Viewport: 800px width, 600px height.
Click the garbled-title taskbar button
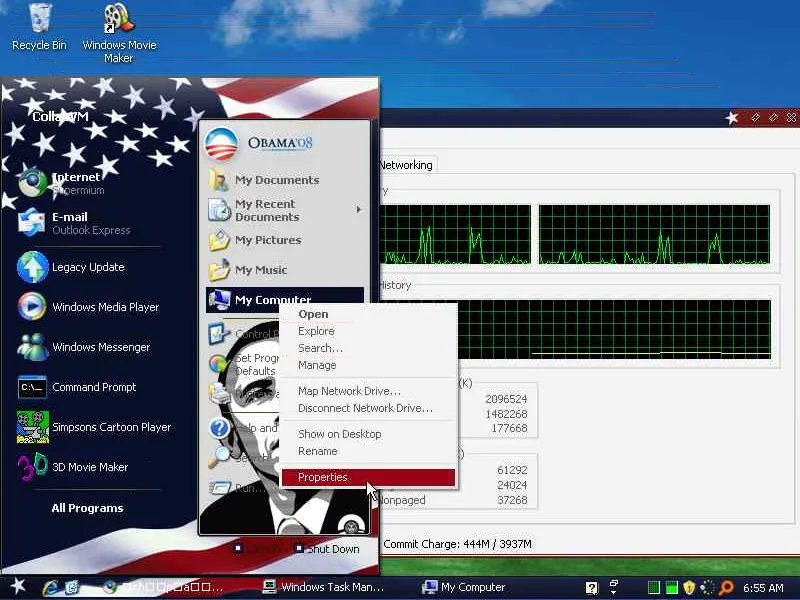tap(163, 587)
